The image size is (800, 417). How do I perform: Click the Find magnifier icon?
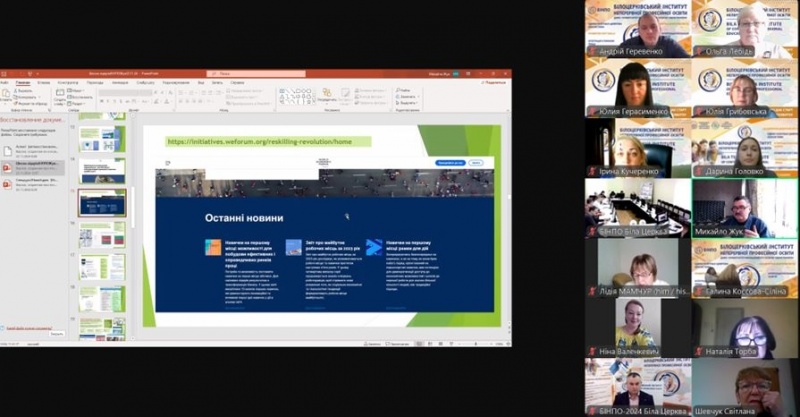(397, 90)
